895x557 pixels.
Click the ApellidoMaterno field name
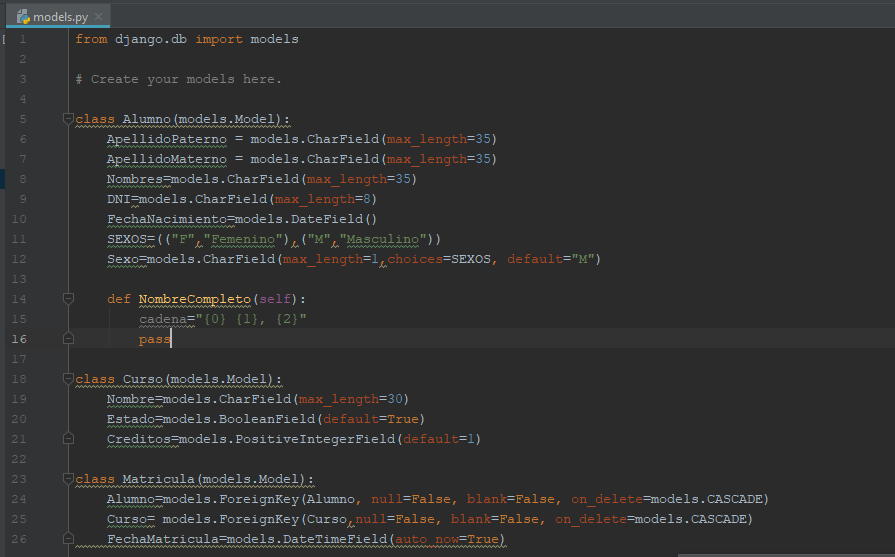[x=167, y=159]
